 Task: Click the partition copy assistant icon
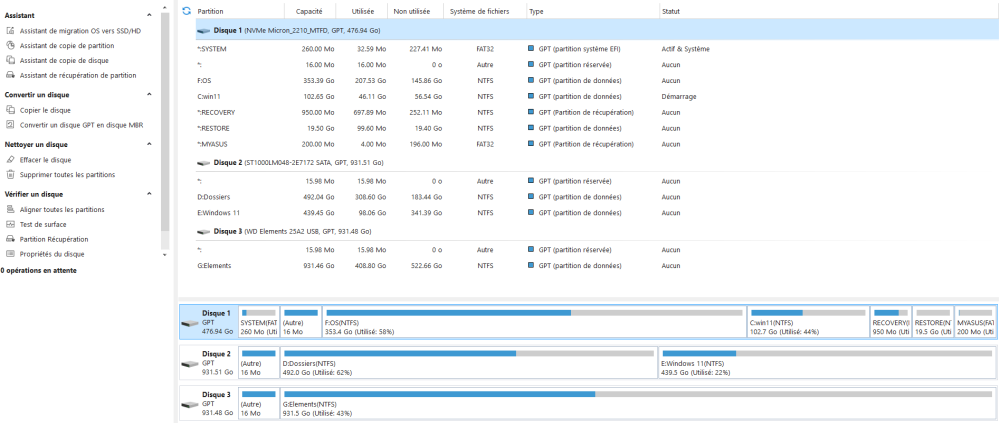(10, 45)
